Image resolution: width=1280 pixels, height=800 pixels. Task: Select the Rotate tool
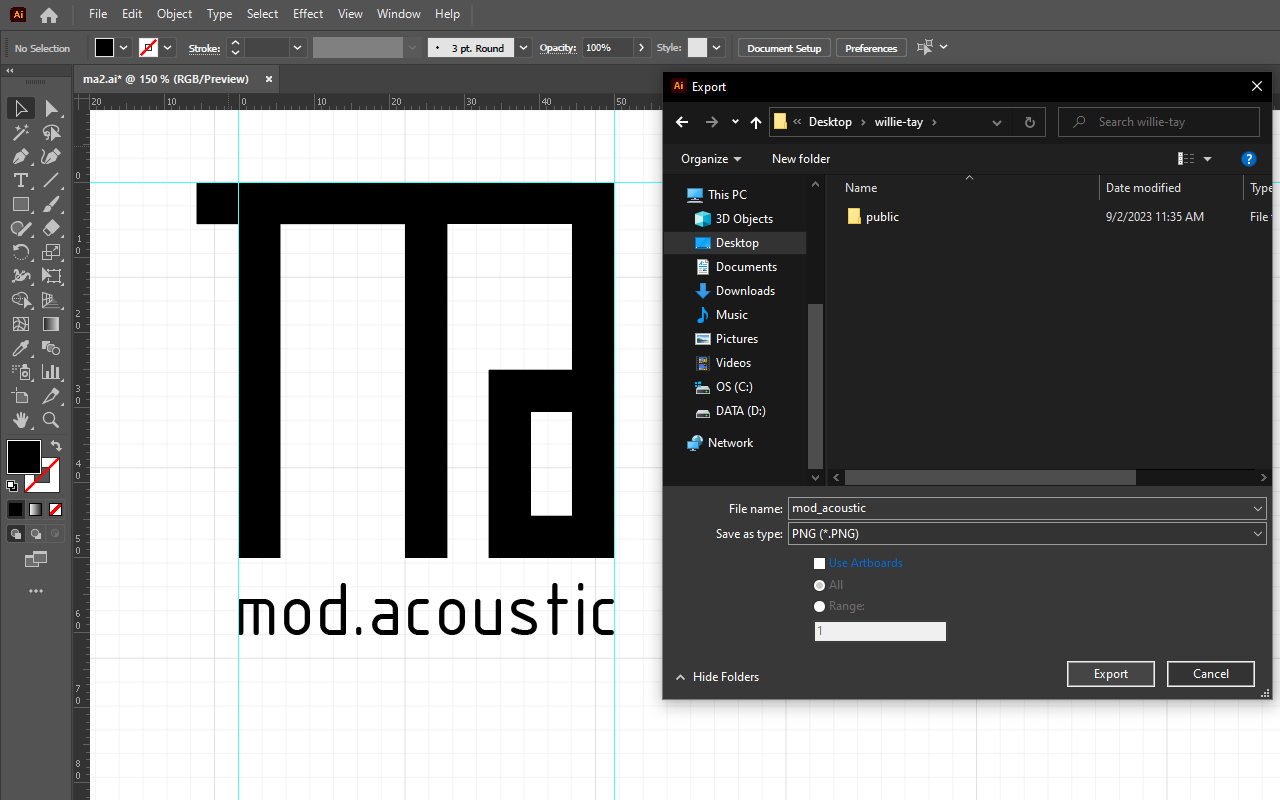click(21, 252)
